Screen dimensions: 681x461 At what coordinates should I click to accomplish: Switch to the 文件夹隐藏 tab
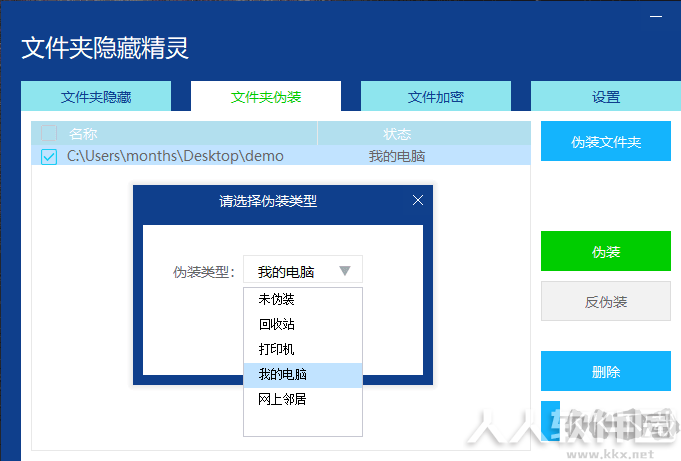click(x=96, y=96)
